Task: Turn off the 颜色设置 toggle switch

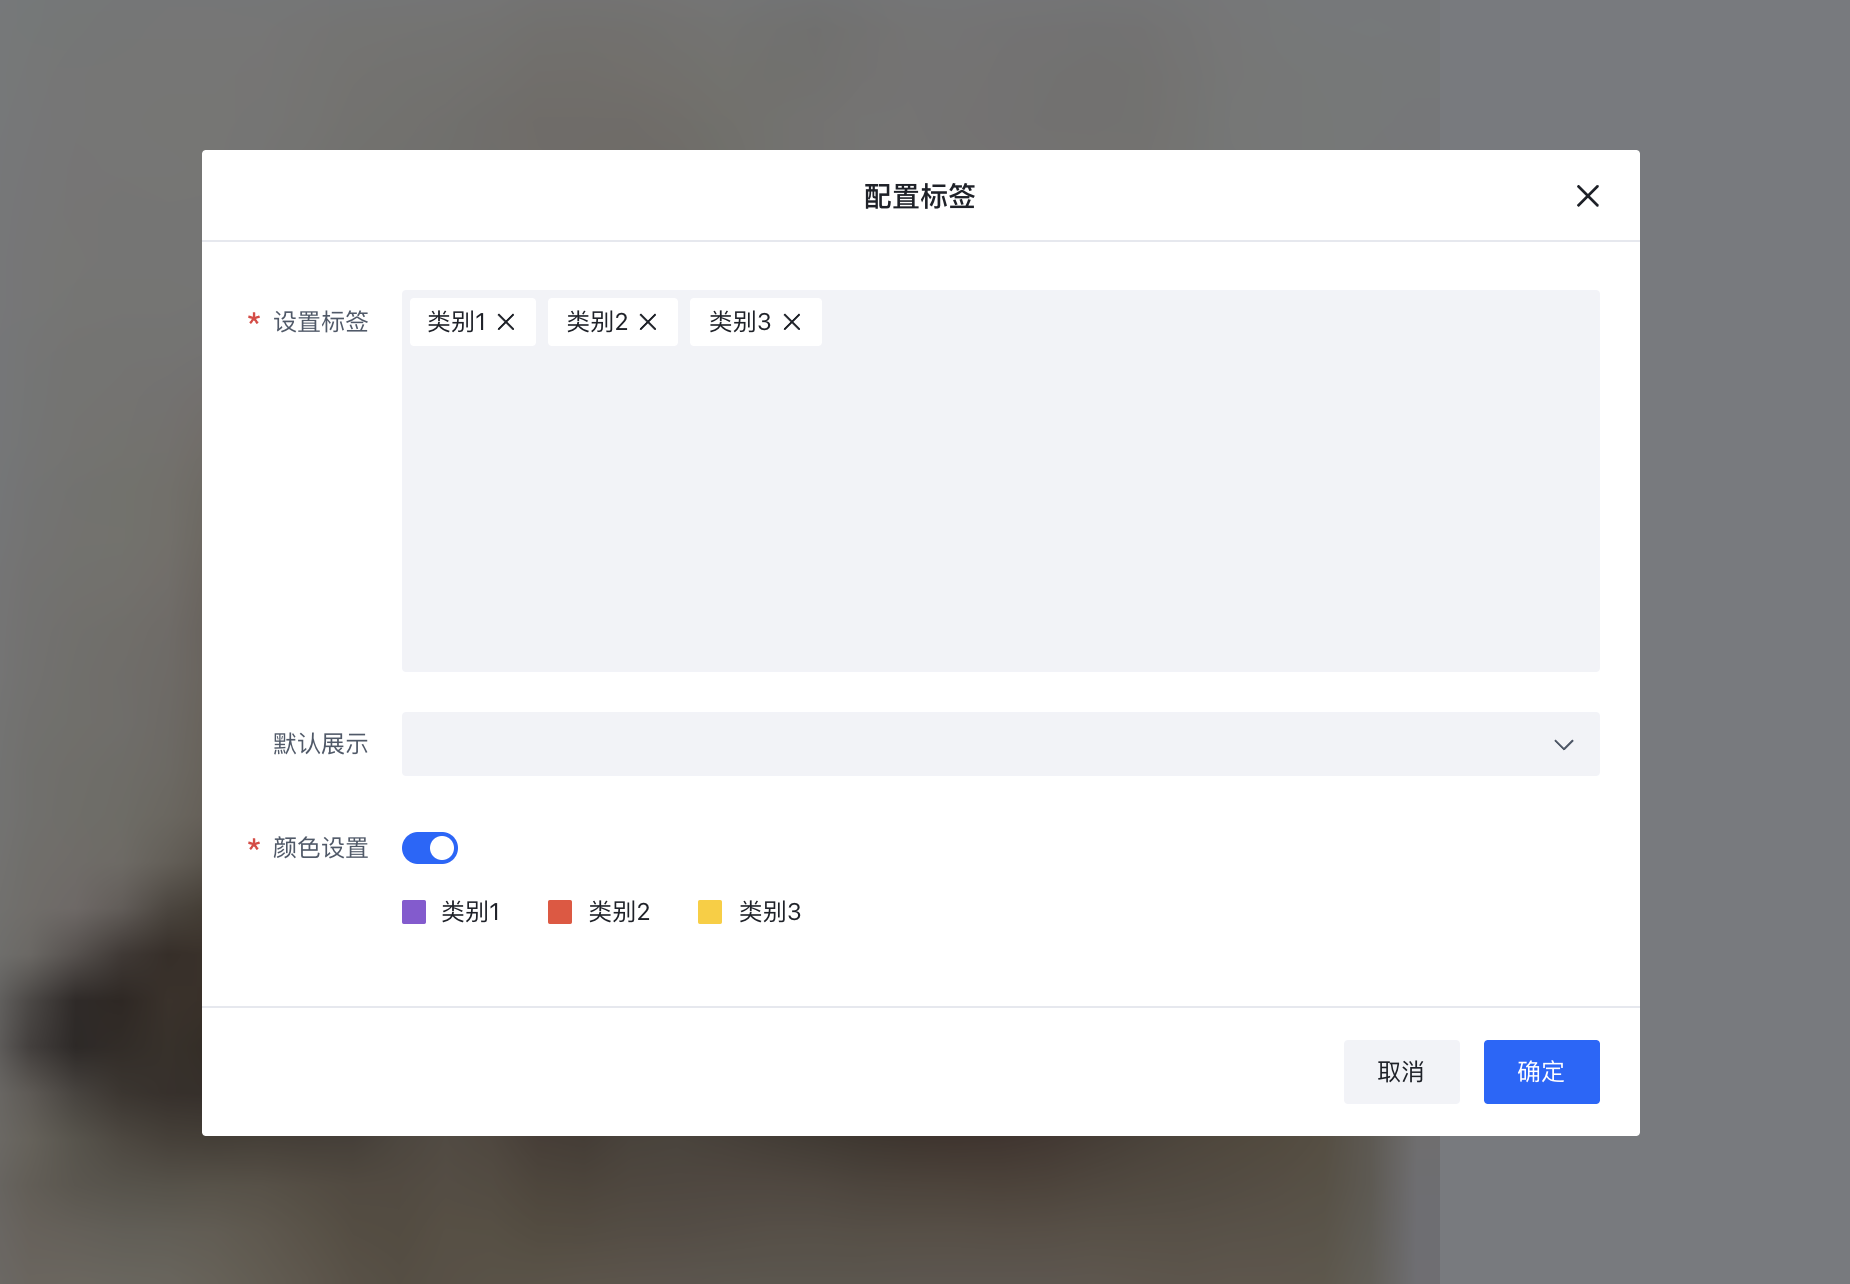Action: 430,848
